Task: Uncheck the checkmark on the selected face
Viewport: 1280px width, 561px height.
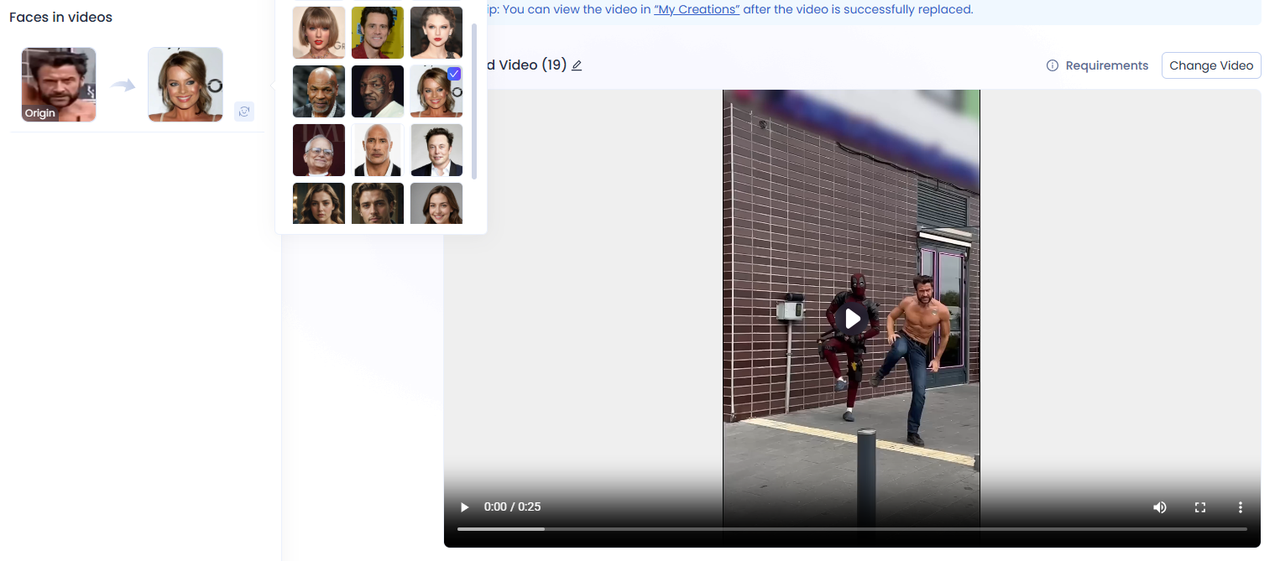Action: [454, 74]
